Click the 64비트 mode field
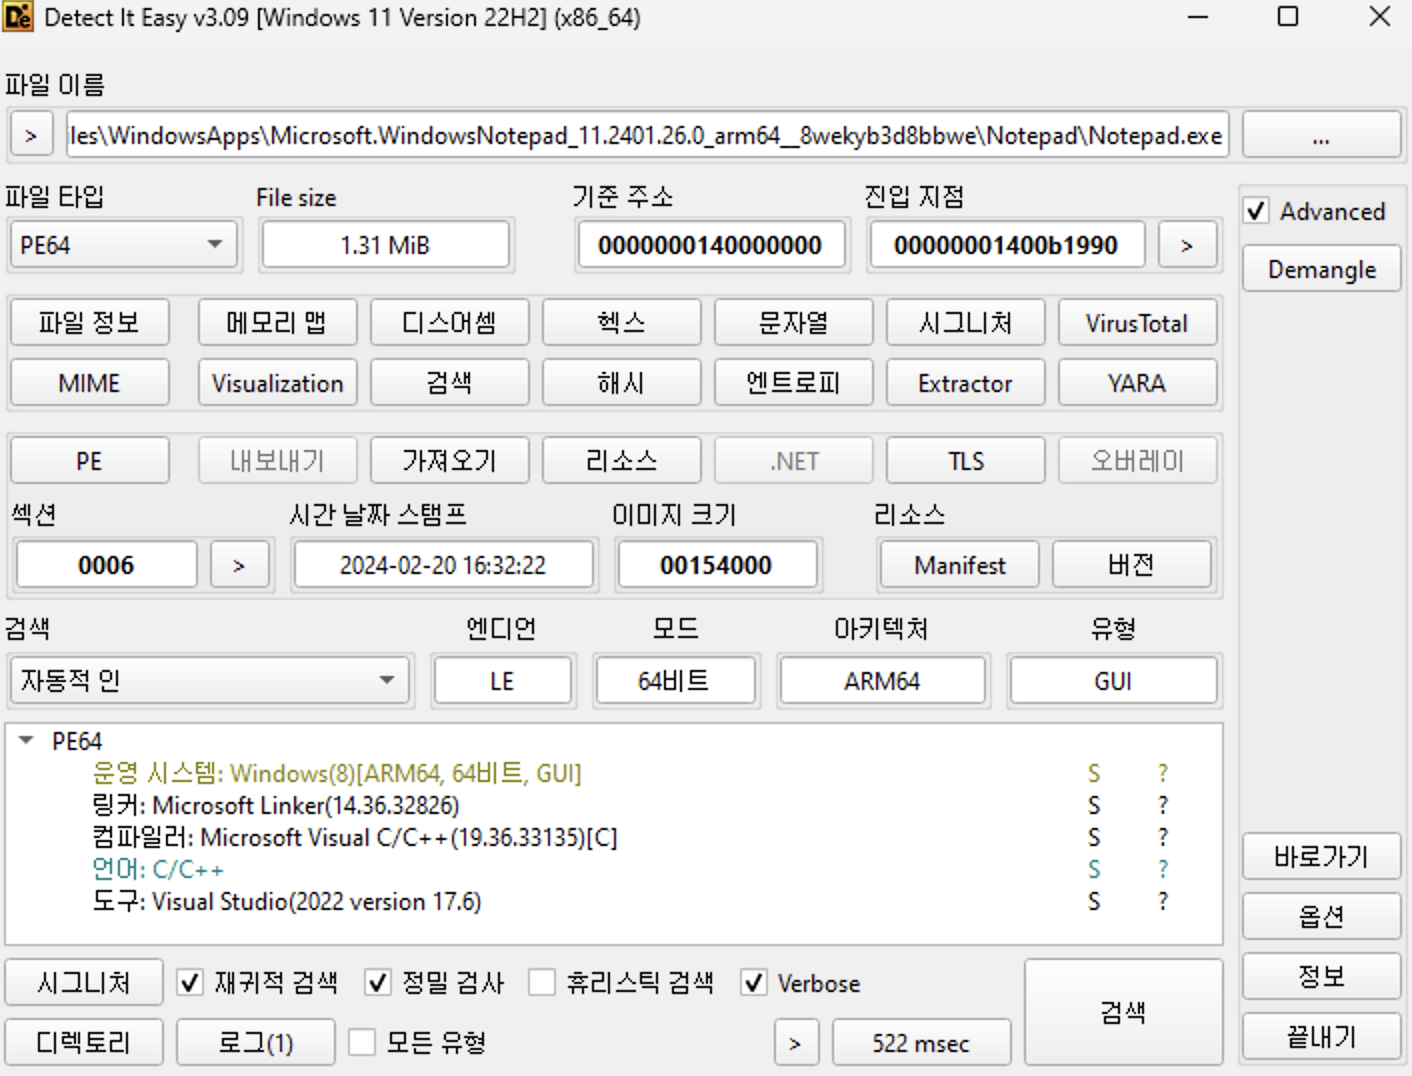 coord(674,681)
